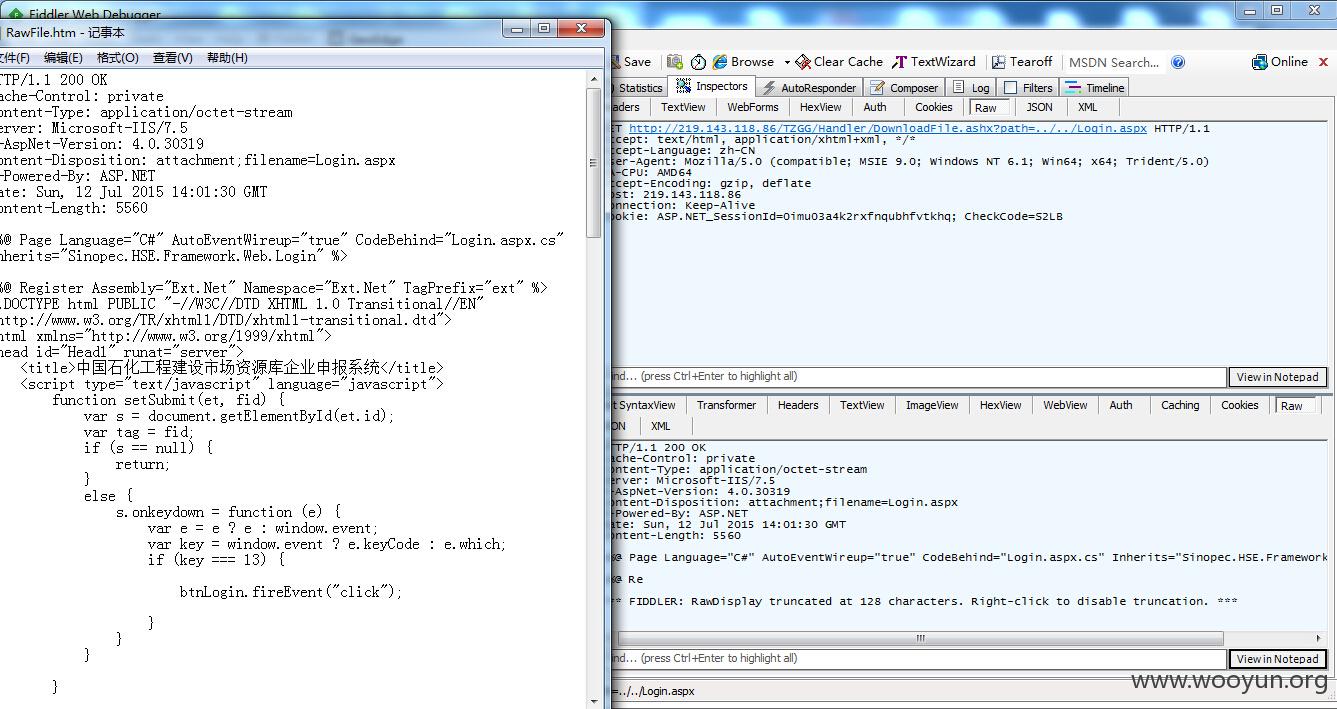Image resolution: width=1337 pixels, height=709 pixels.
Task: Select request TextView inspector tab
Action: tap(683, 107)
